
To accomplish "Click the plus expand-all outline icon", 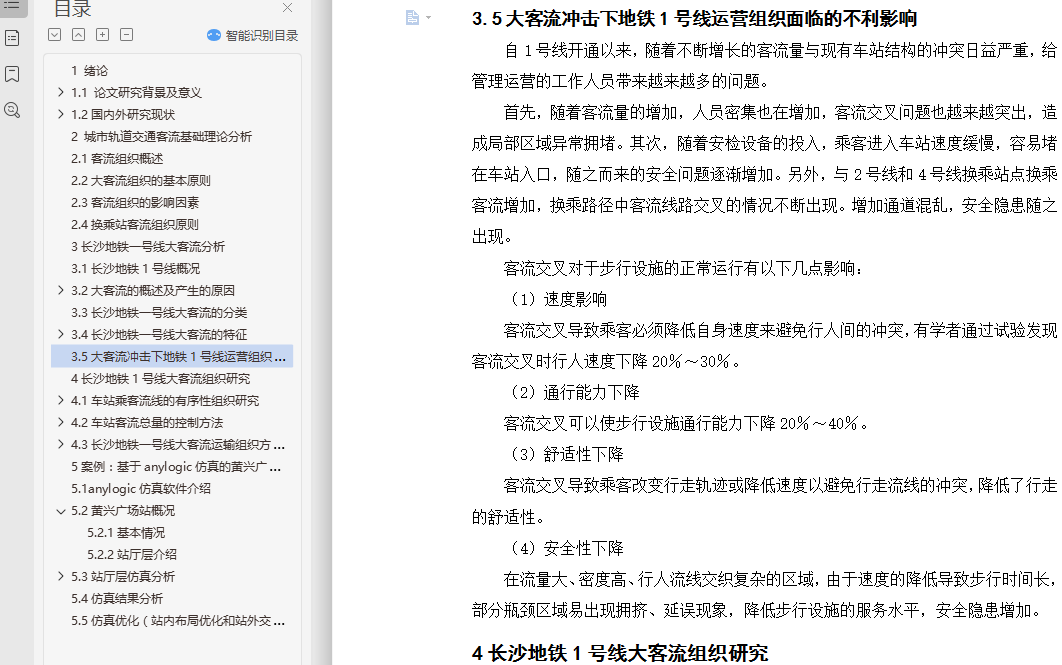I will point(102,35).
